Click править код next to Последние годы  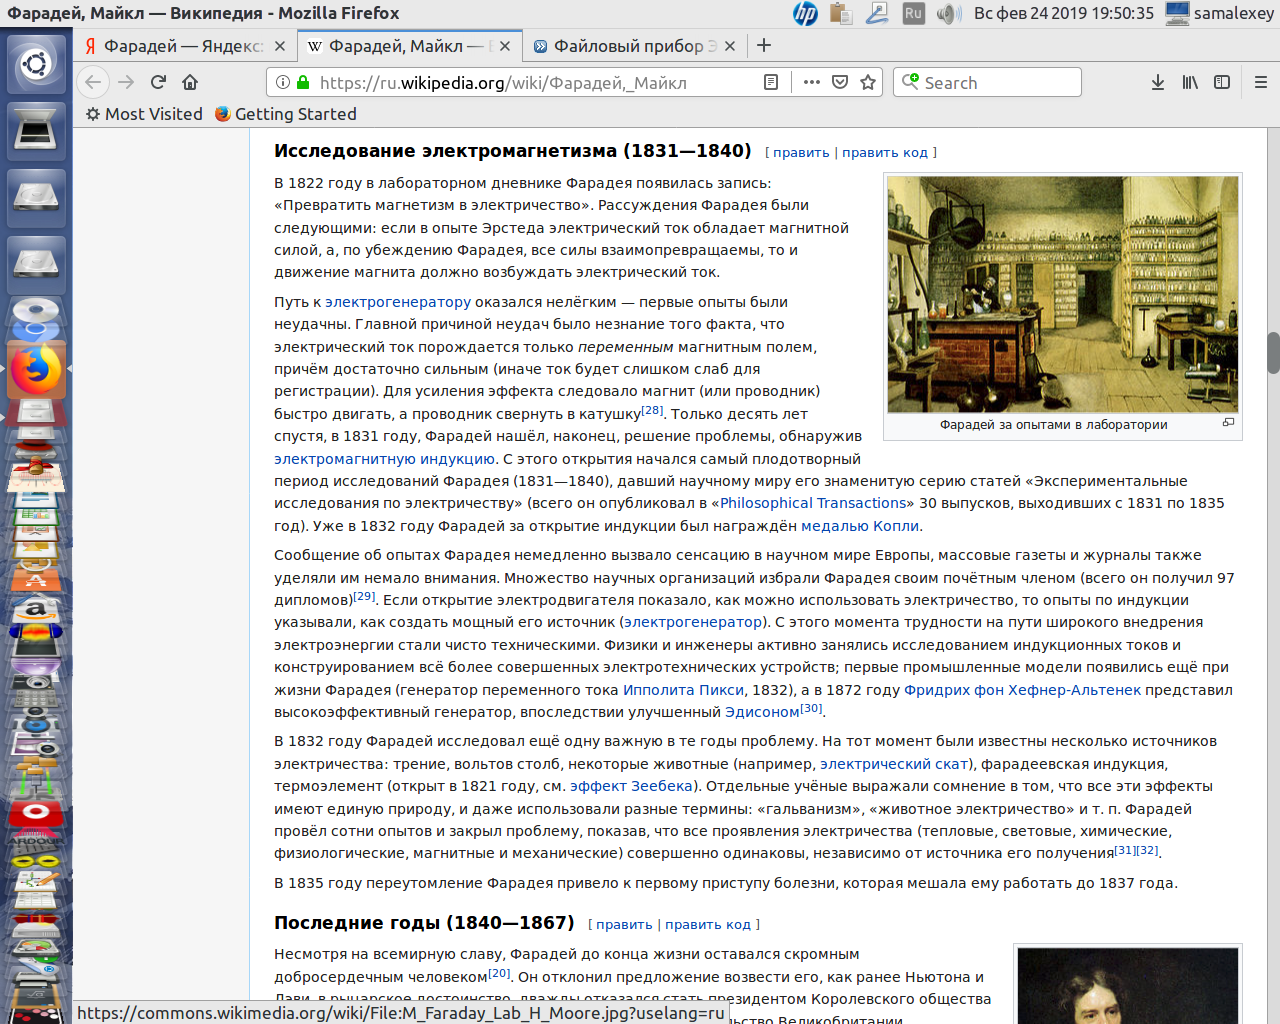(708, 925)
